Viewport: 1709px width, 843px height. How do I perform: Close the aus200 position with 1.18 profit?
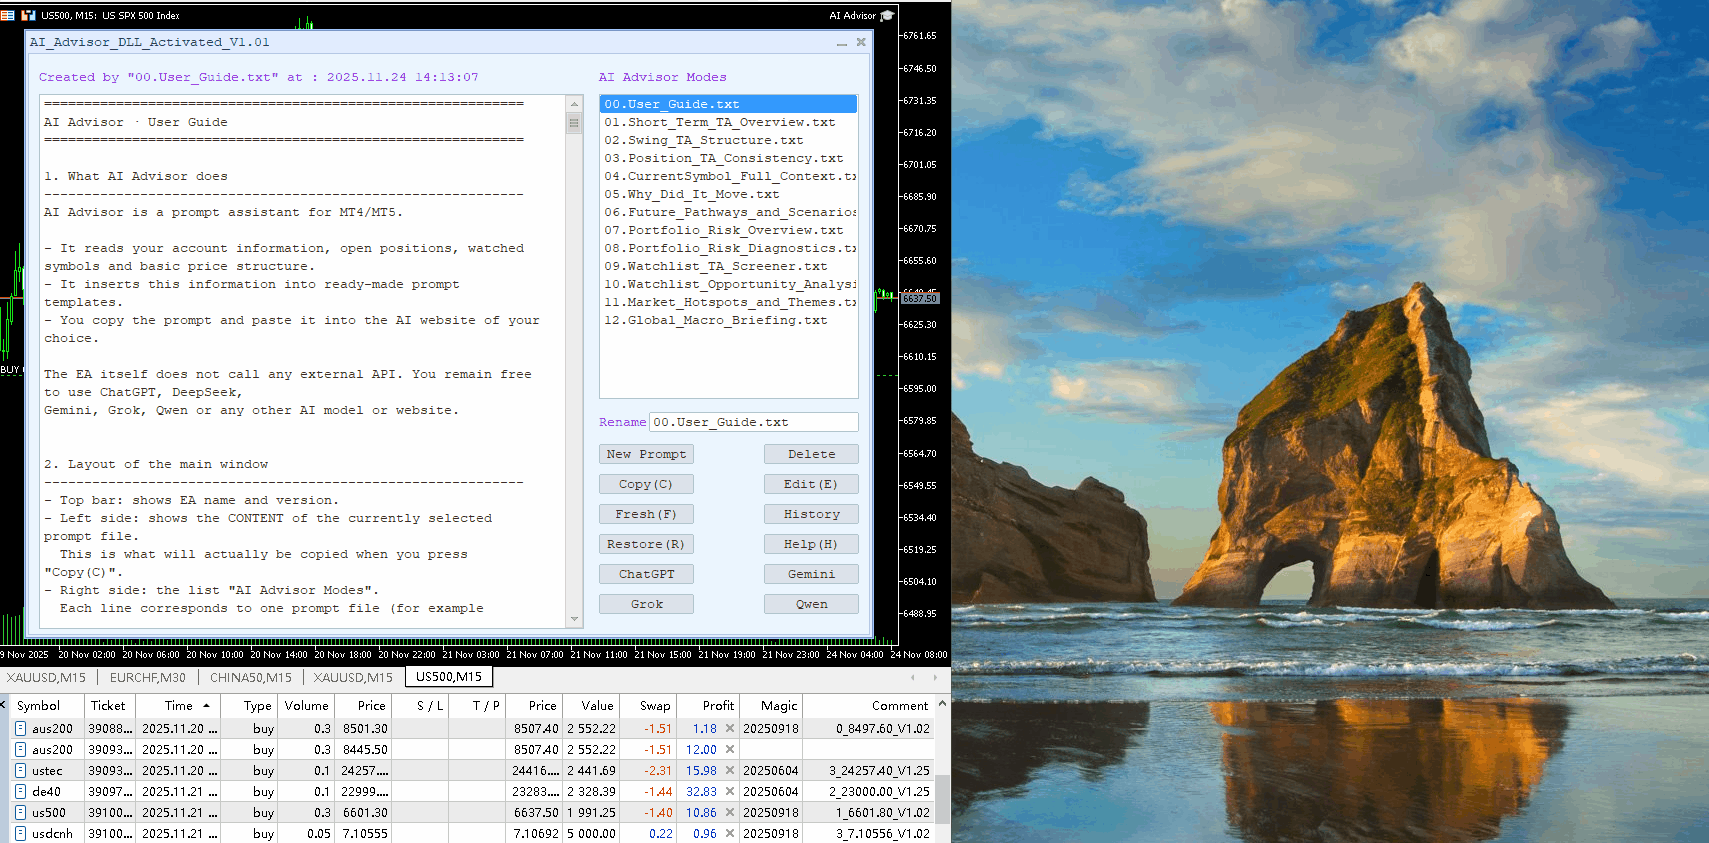point(730,729)
